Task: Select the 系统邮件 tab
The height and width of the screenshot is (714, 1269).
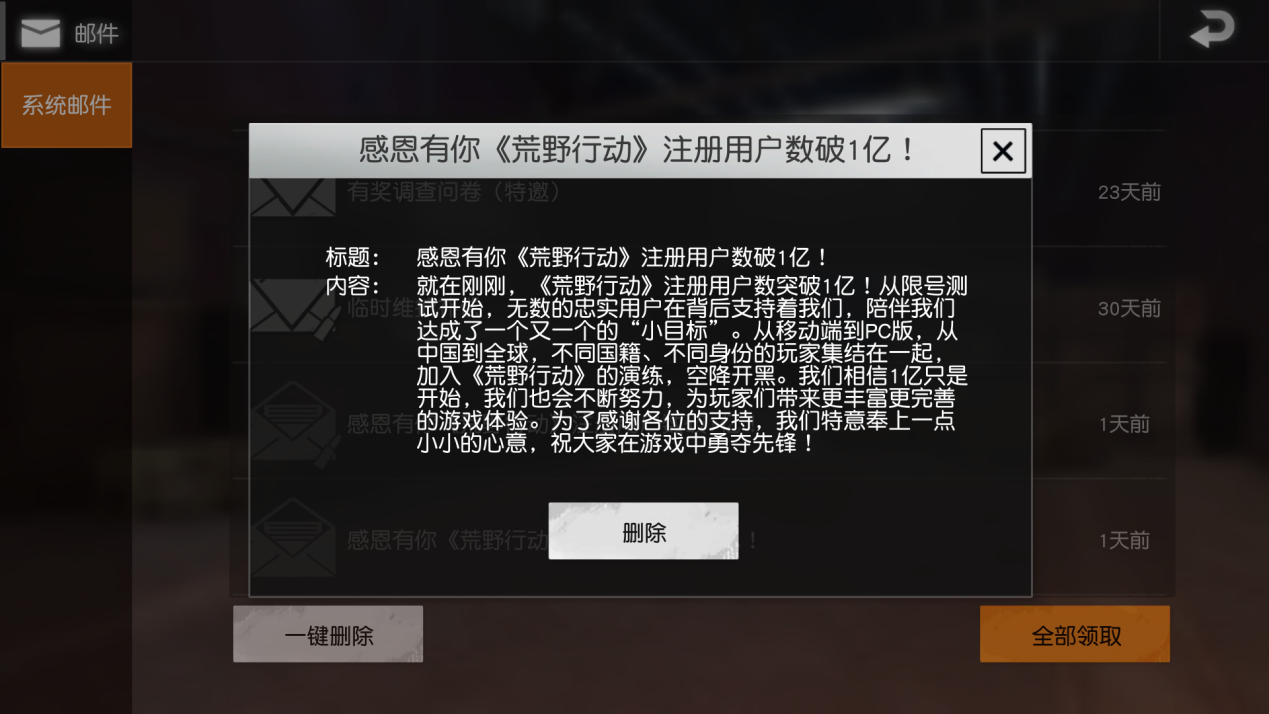Action: click(x=67, y=105)
